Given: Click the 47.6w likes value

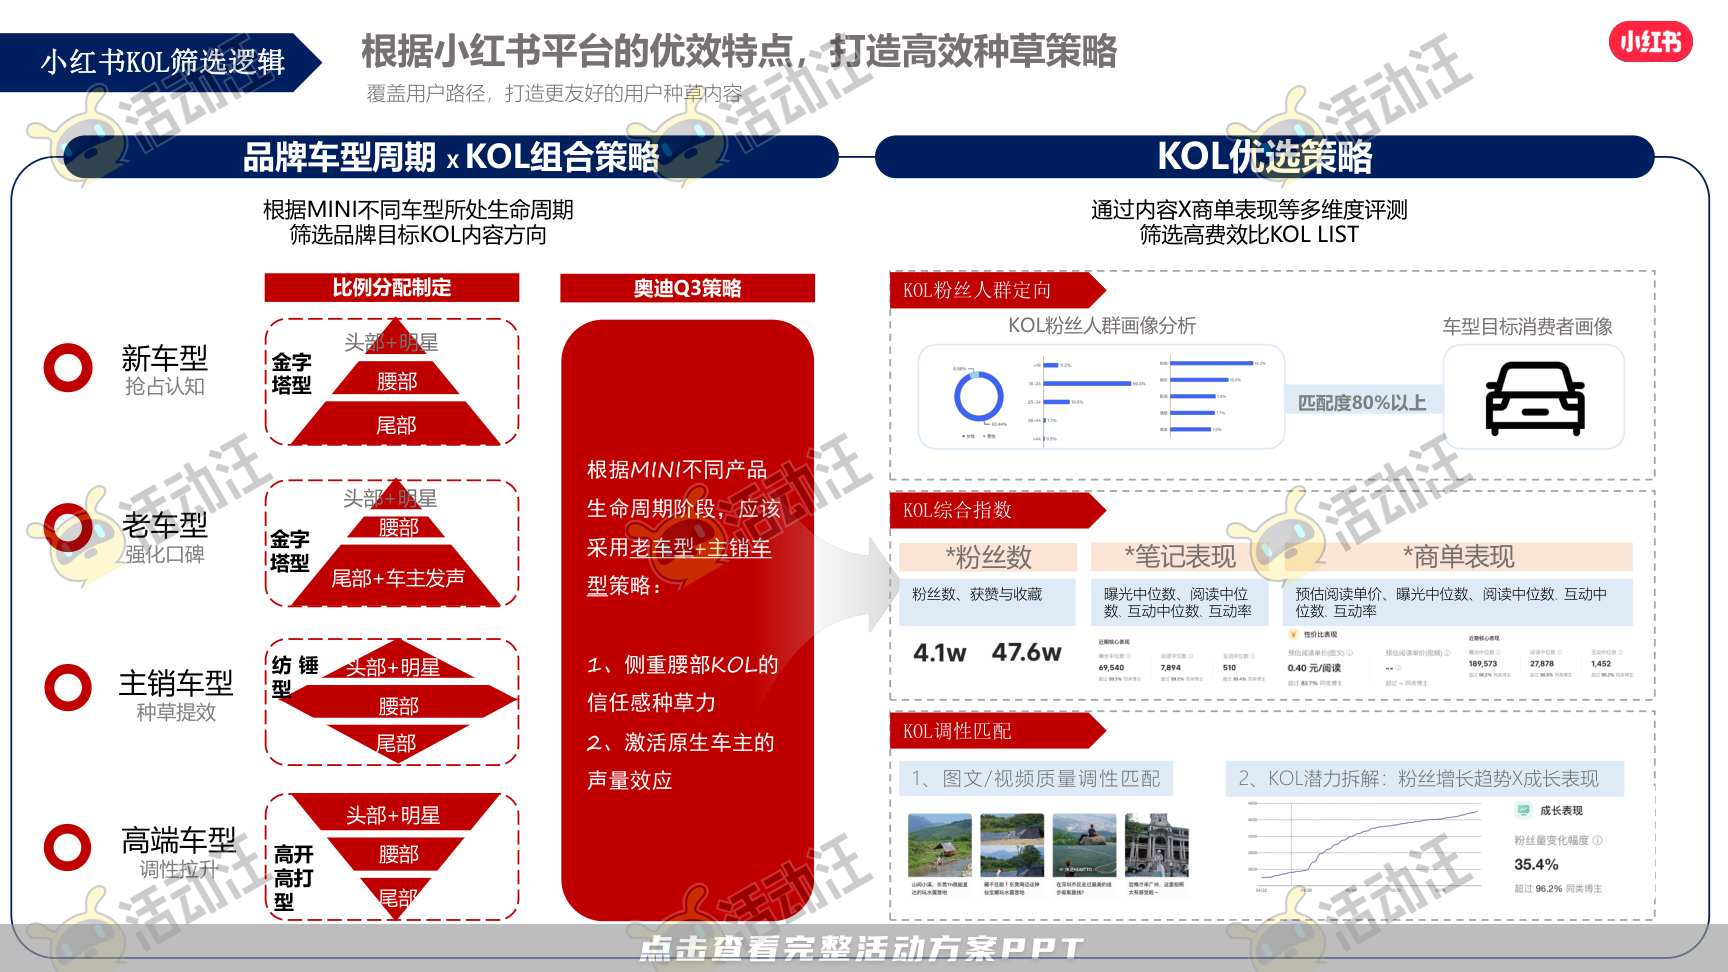Looking at the screenshot, I should (x=1027, y=652).
